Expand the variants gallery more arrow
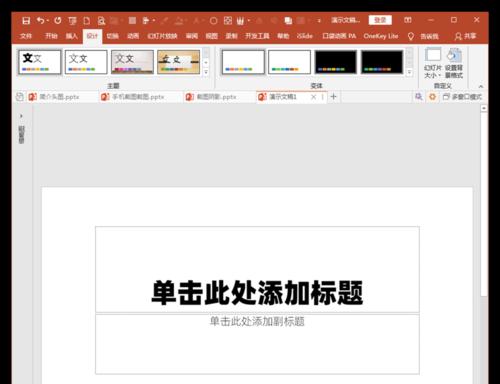Screen dimensions: 500x384 [x=410, y=72]
